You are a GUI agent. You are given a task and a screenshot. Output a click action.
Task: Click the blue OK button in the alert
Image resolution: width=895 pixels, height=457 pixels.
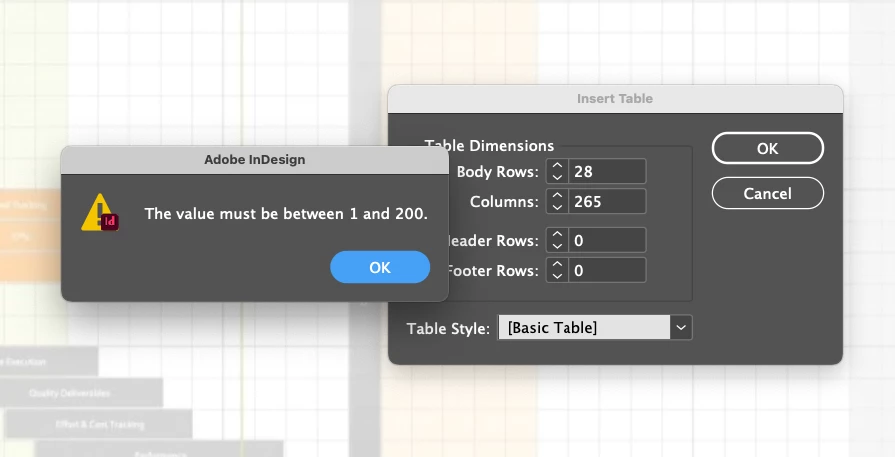pyautogui.click(x=380, y=267)
